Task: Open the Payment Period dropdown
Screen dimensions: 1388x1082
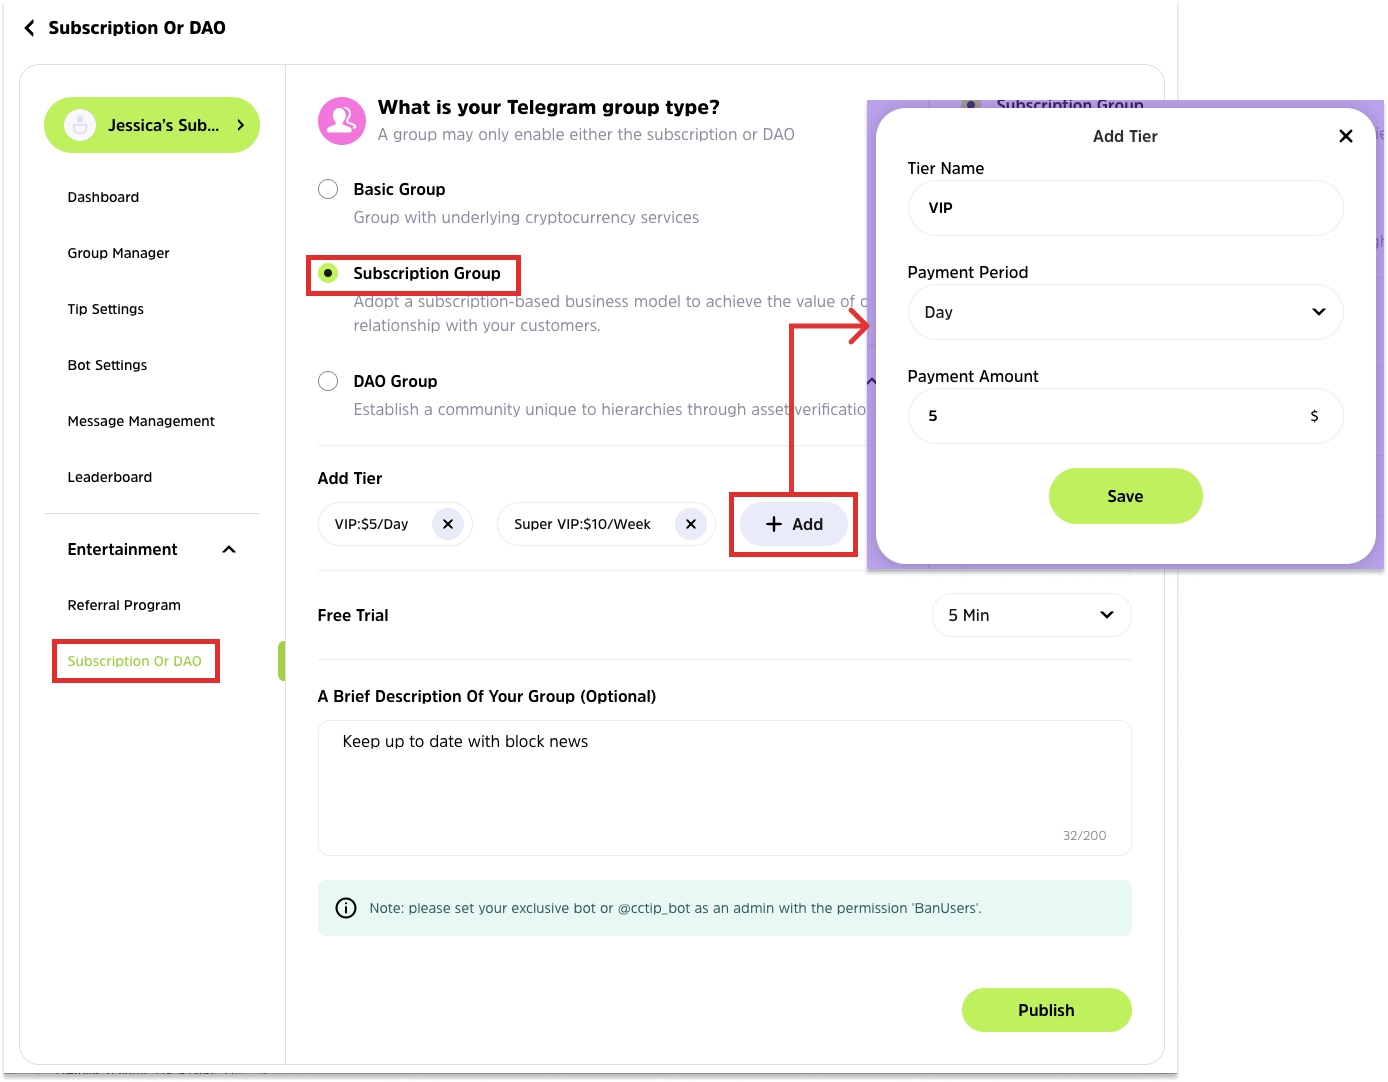Action: pos(1125,312)
